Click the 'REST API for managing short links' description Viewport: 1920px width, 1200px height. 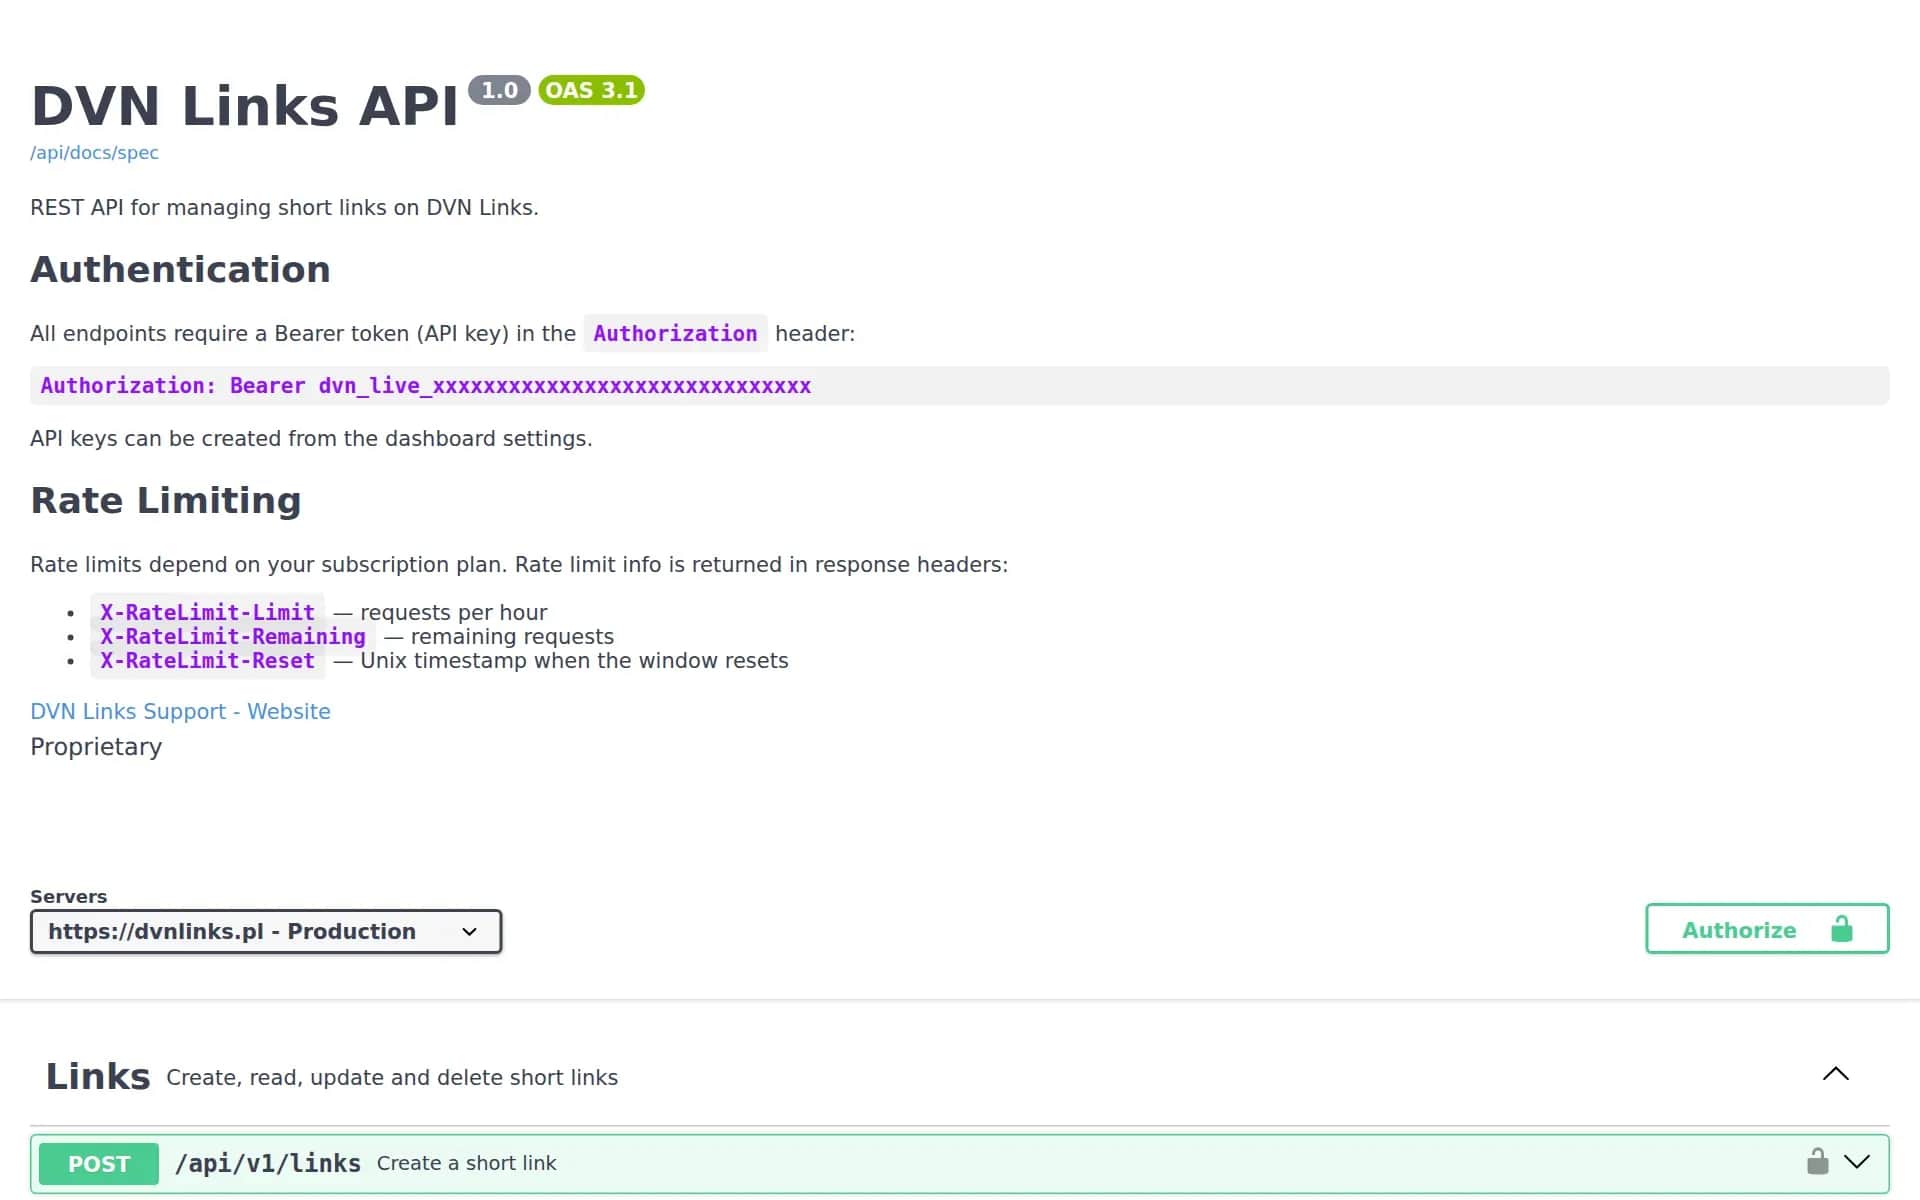[284, 207]
